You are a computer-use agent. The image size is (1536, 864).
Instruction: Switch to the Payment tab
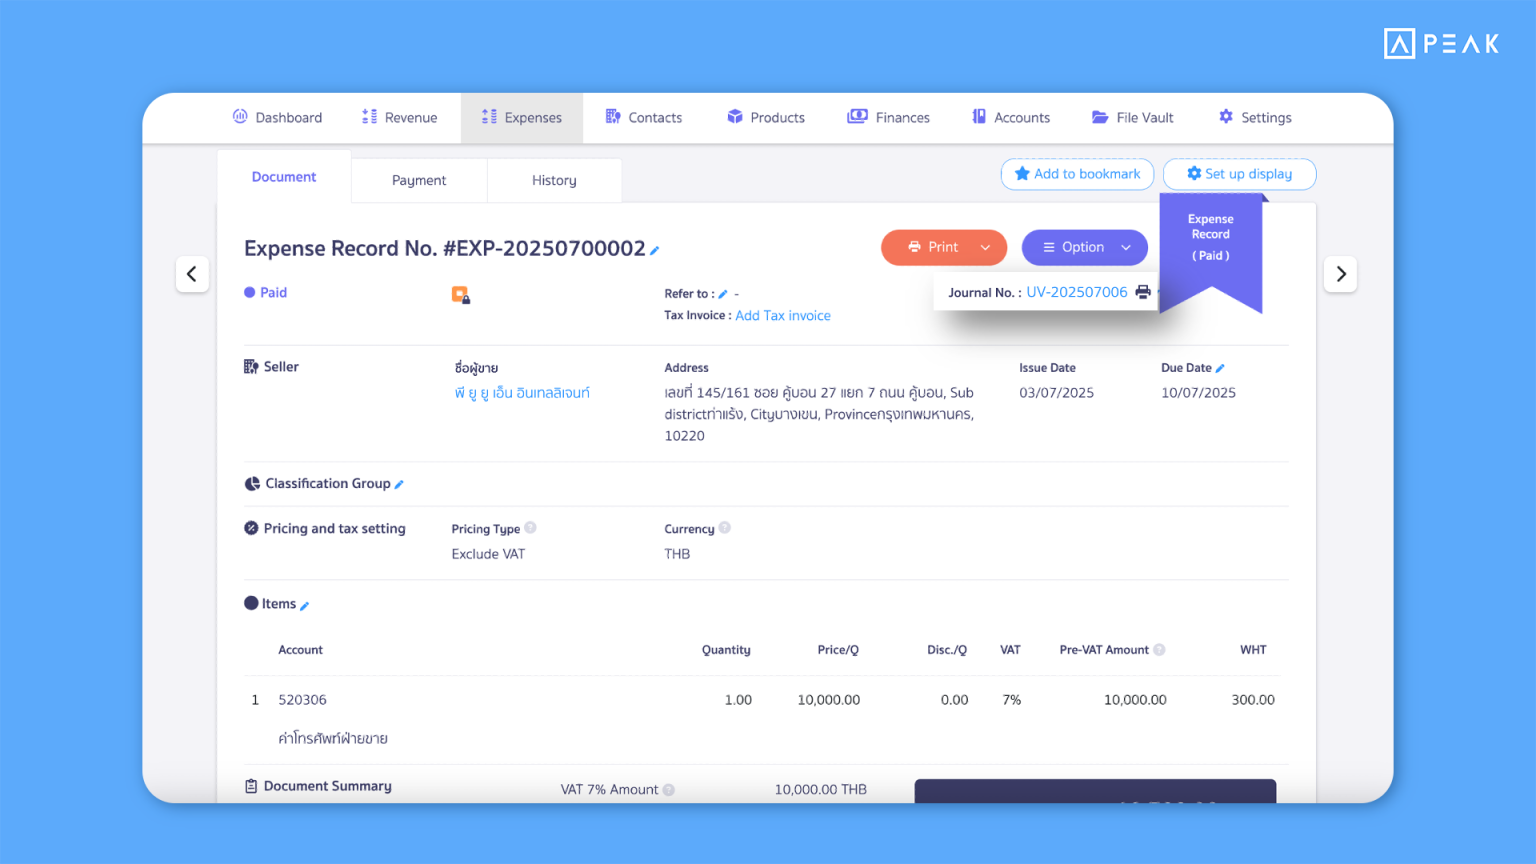tap(419, 180)
